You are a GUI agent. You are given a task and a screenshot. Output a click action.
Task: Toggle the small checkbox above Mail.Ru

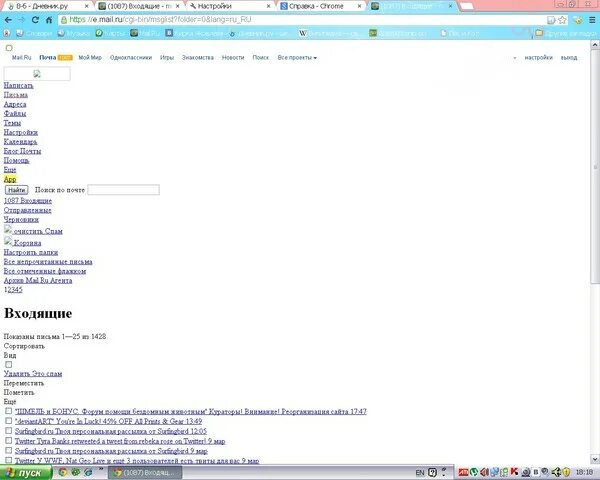click(x=9, y=48)
